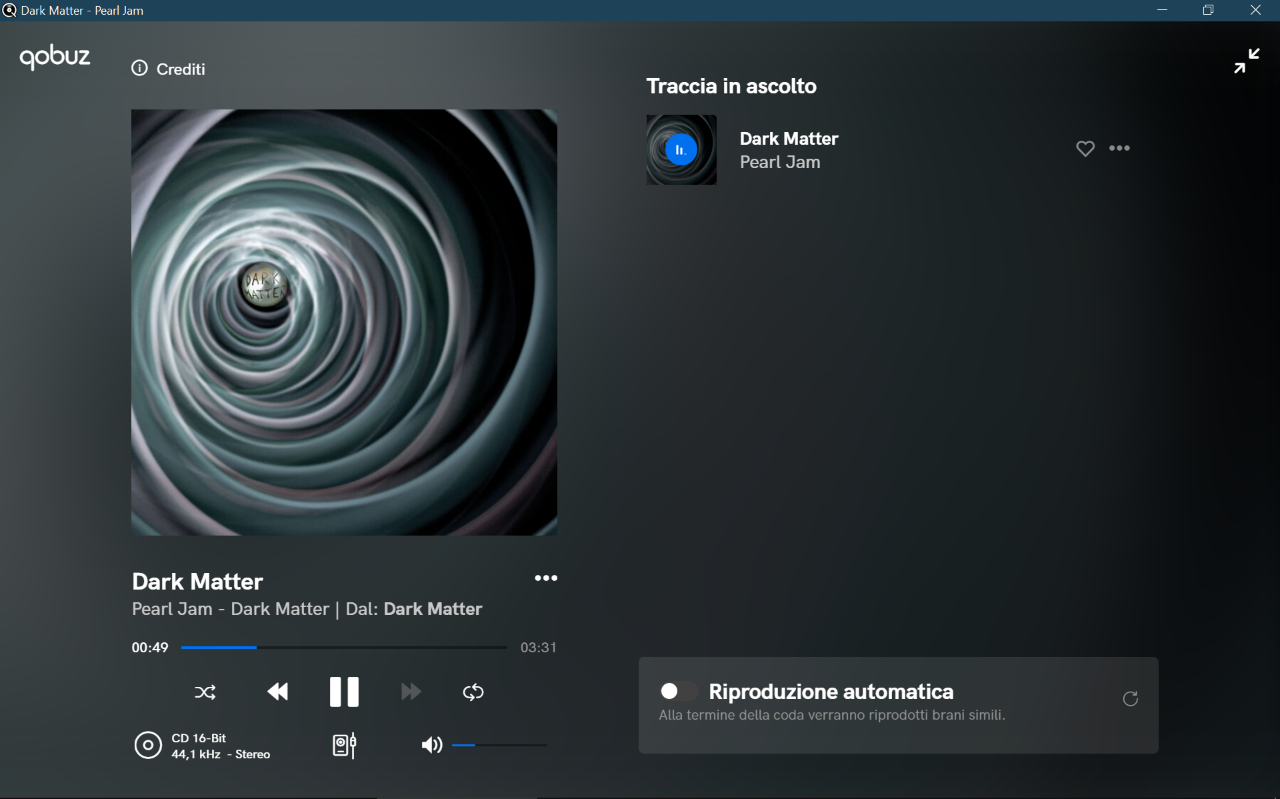Click Pearl Jam artist name in the queue
Screen dimensions: 1280x799
coord(780,162)
